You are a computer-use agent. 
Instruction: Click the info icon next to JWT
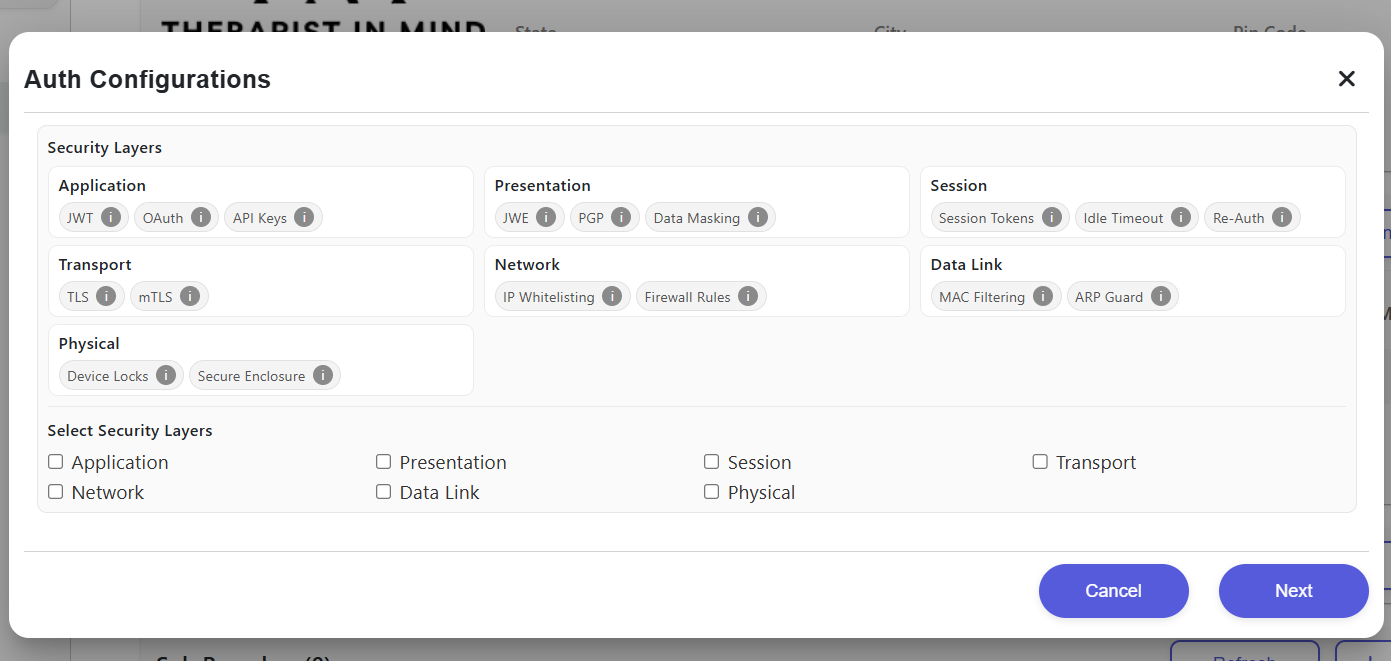(x=111, y=217)
